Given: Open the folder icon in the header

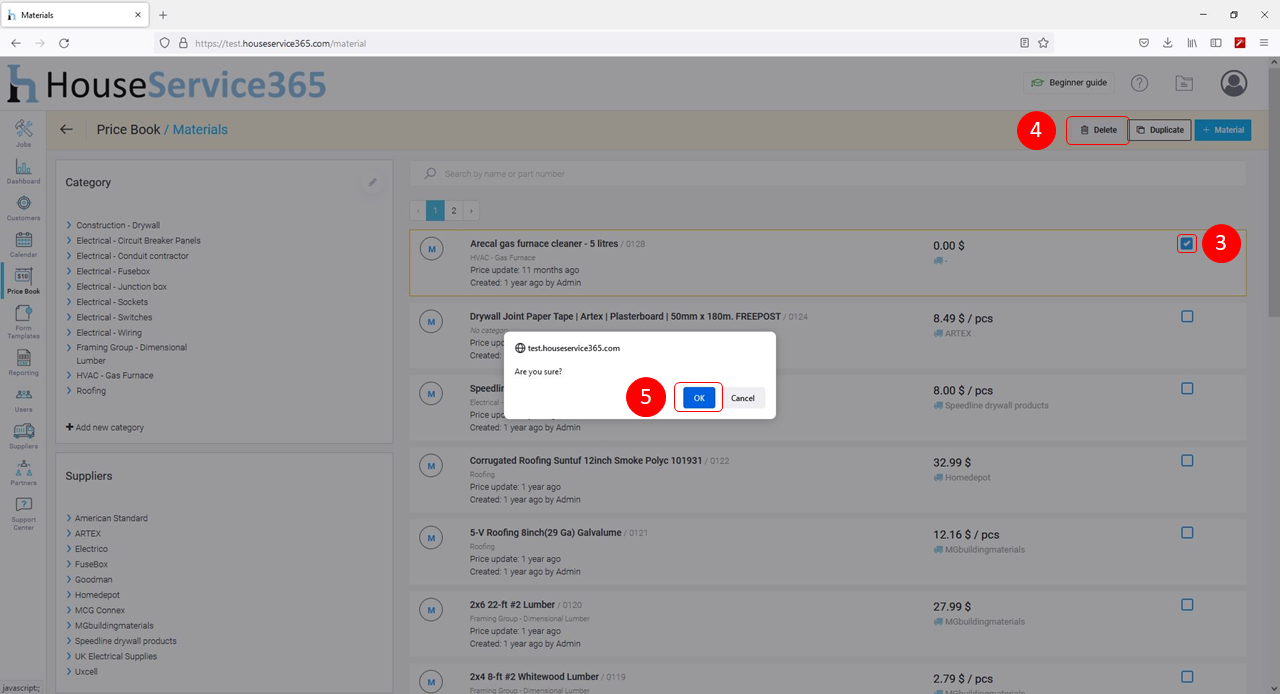Looking at the screenshot, I should click(1184, 83).
